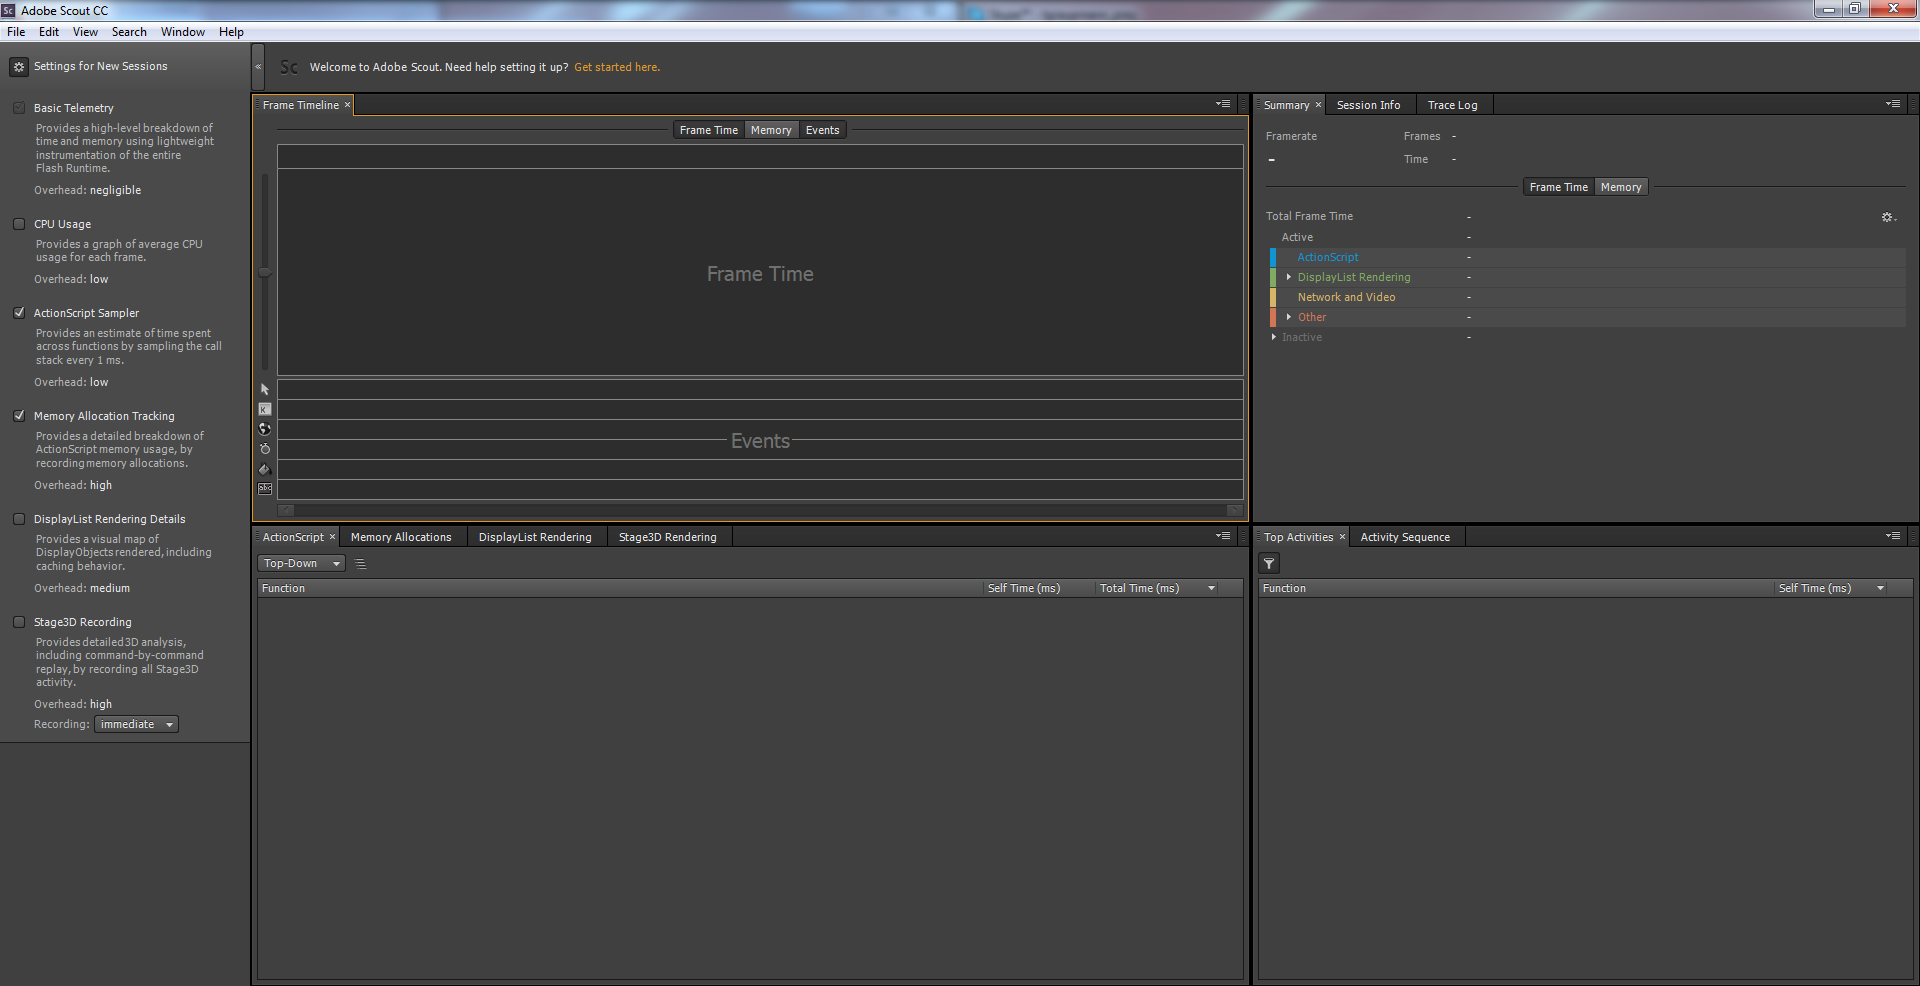Click Total Time (ms) sort arrow
The image size is (1920, 986).
pyautogui.click(x=1211, y=588)
